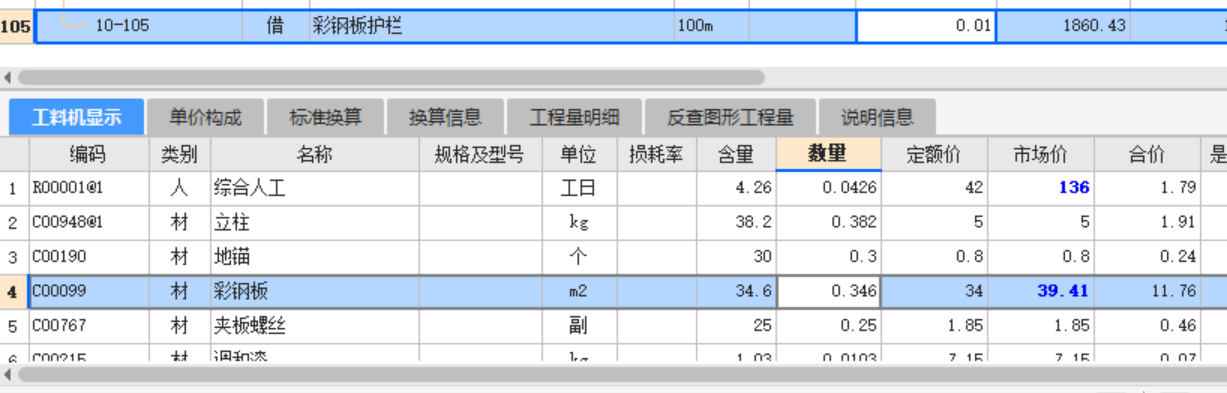Select code C00767 cell
Screen dimensions: 1227x393
(88, 326)
